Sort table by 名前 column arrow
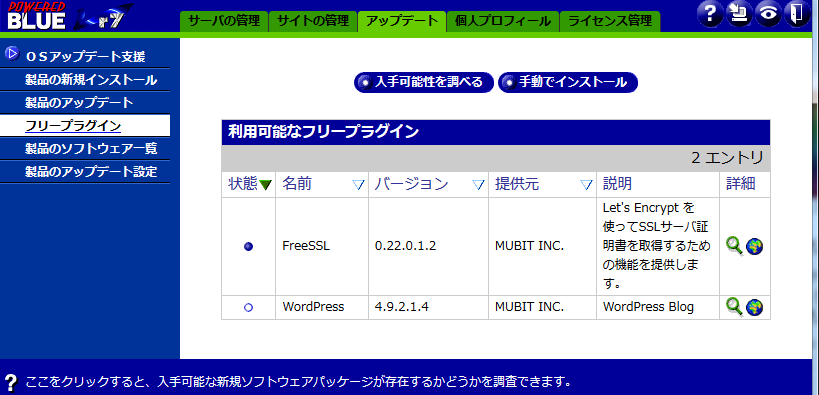819x395 pixels. [x=358, y=185]
